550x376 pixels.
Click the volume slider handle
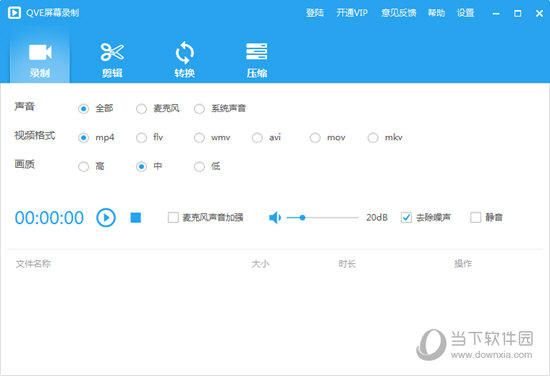pyautogui.click(x=302, y=218)
